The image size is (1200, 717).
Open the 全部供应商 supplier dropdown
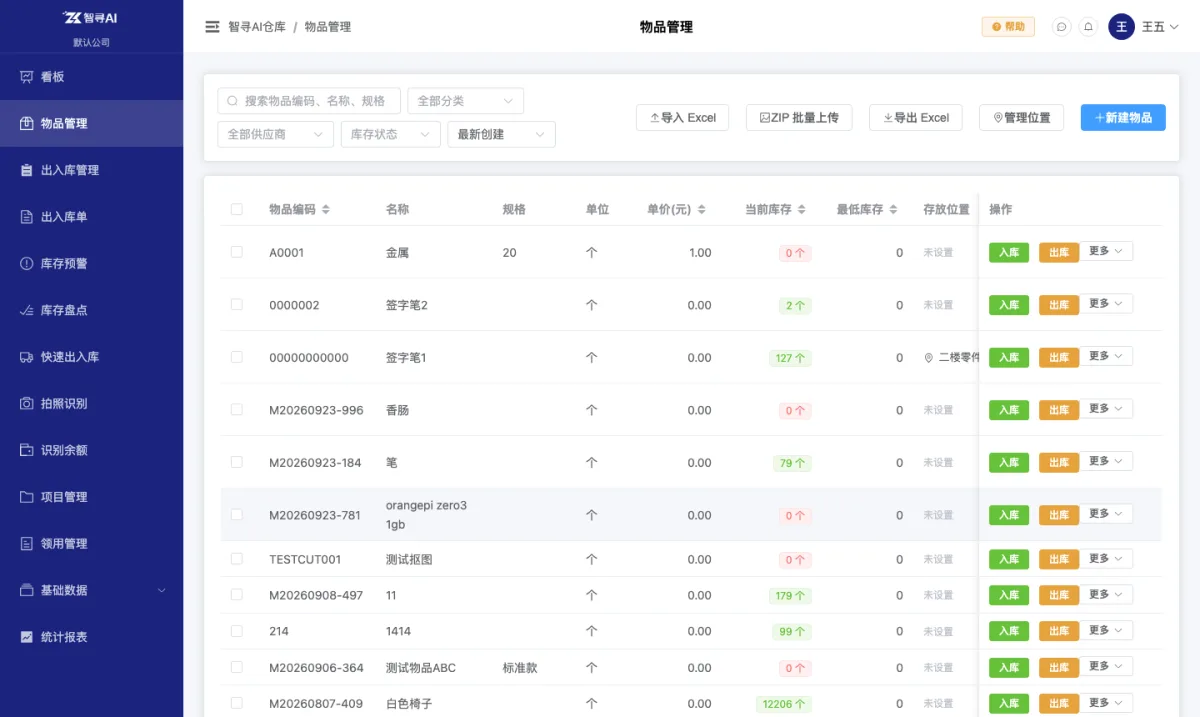click(275, 134)
